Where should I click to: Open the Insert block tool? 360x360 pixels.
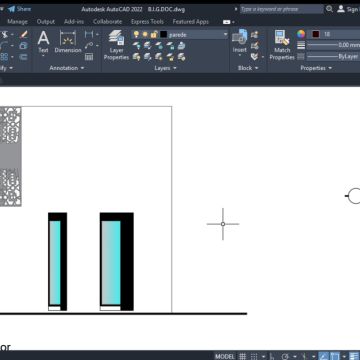(x=239, y=41)
